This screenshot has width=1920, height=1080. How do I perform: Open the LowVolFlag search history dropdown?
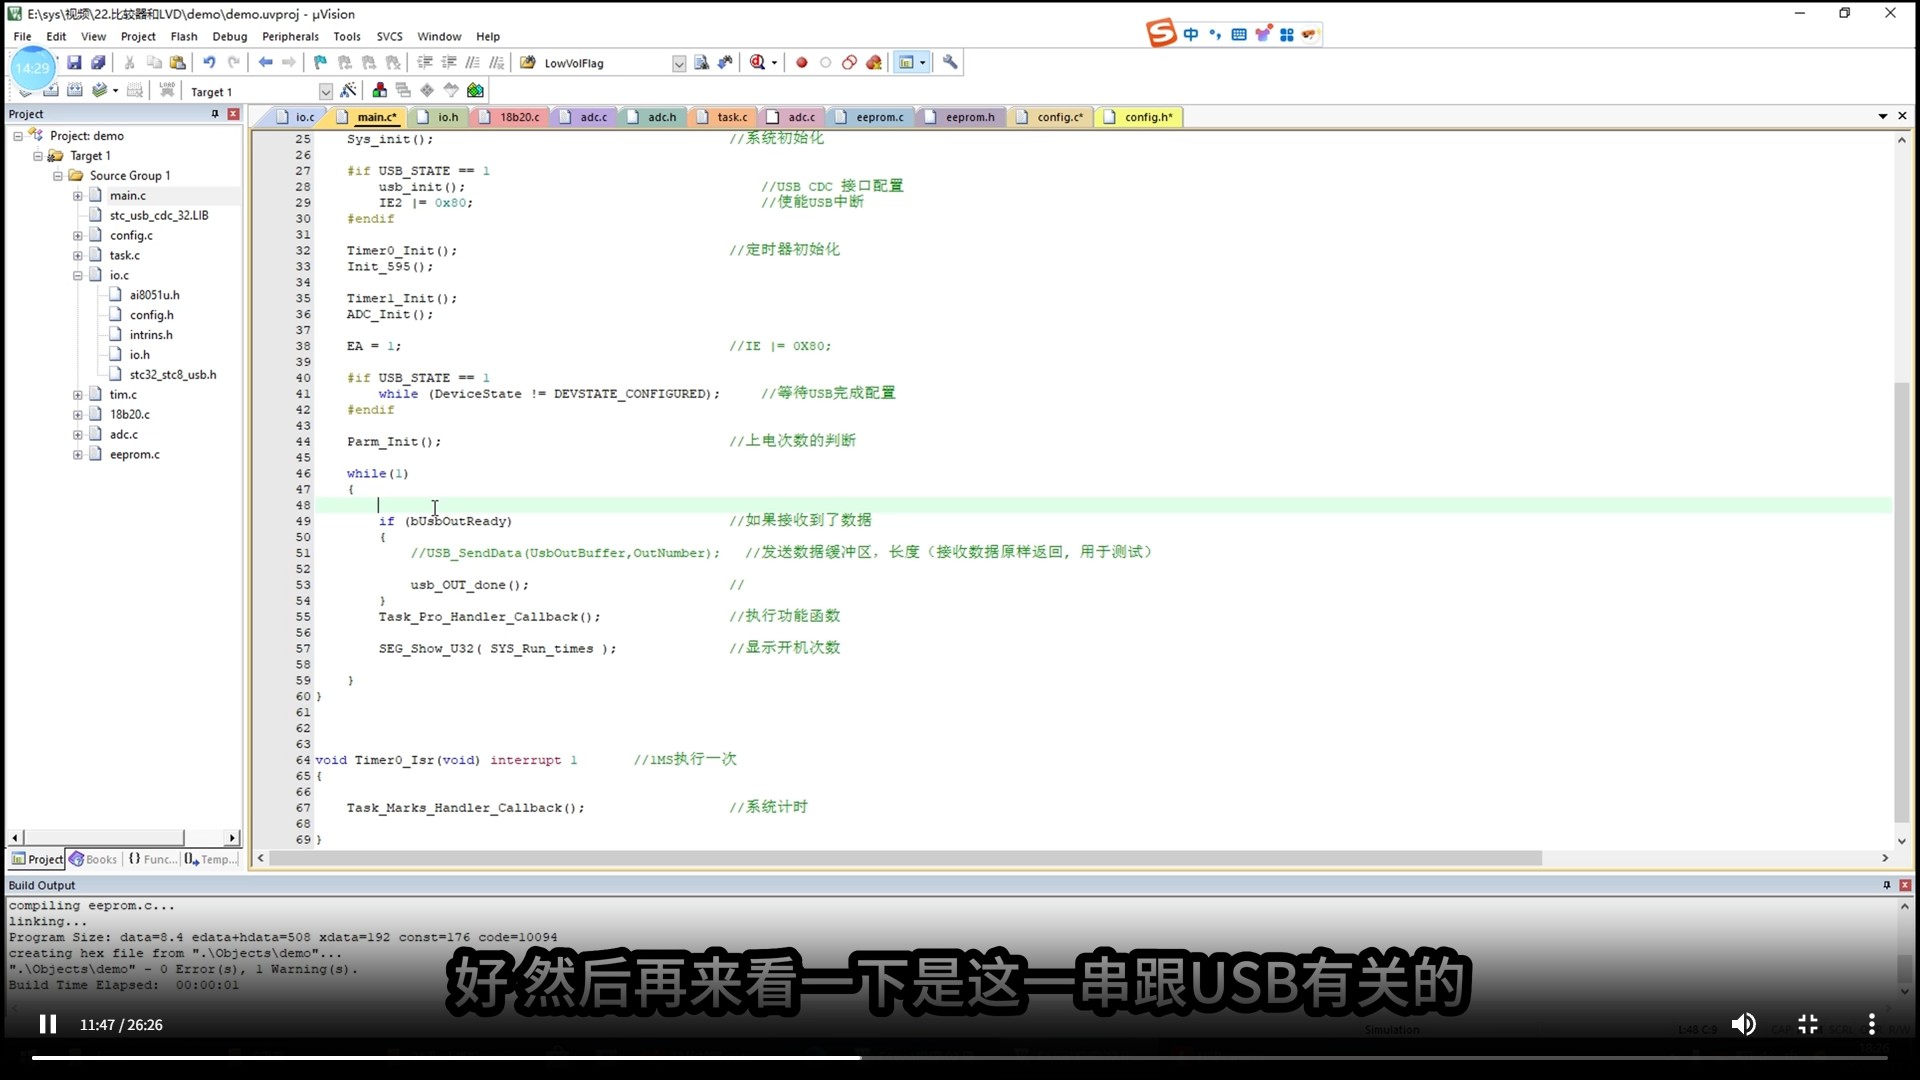pyautogui.click(x=678, y=63)
